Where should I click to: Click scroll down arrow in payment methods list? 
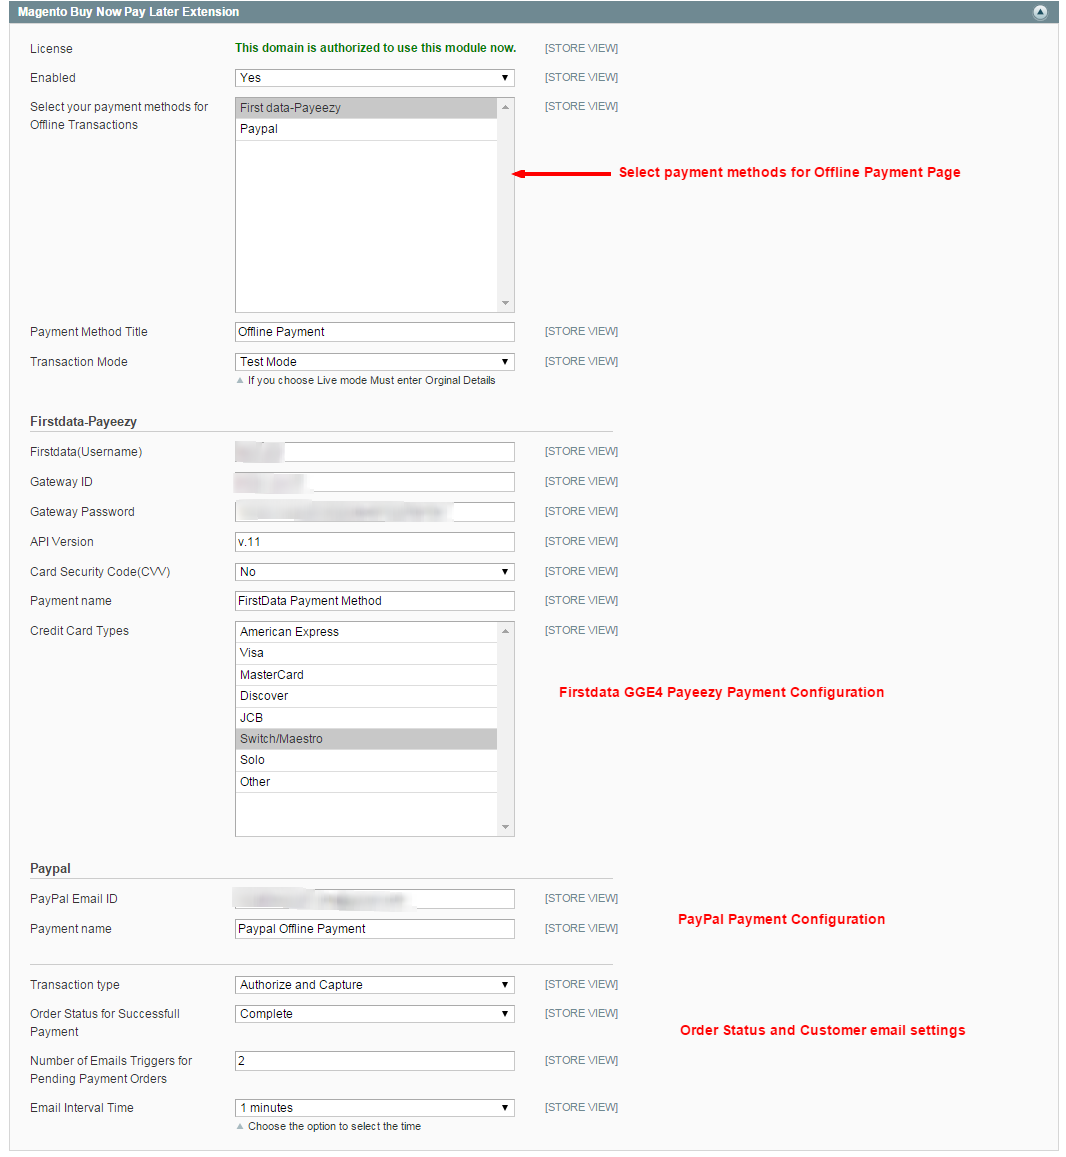pyautogui.click(x=505, y=303)
